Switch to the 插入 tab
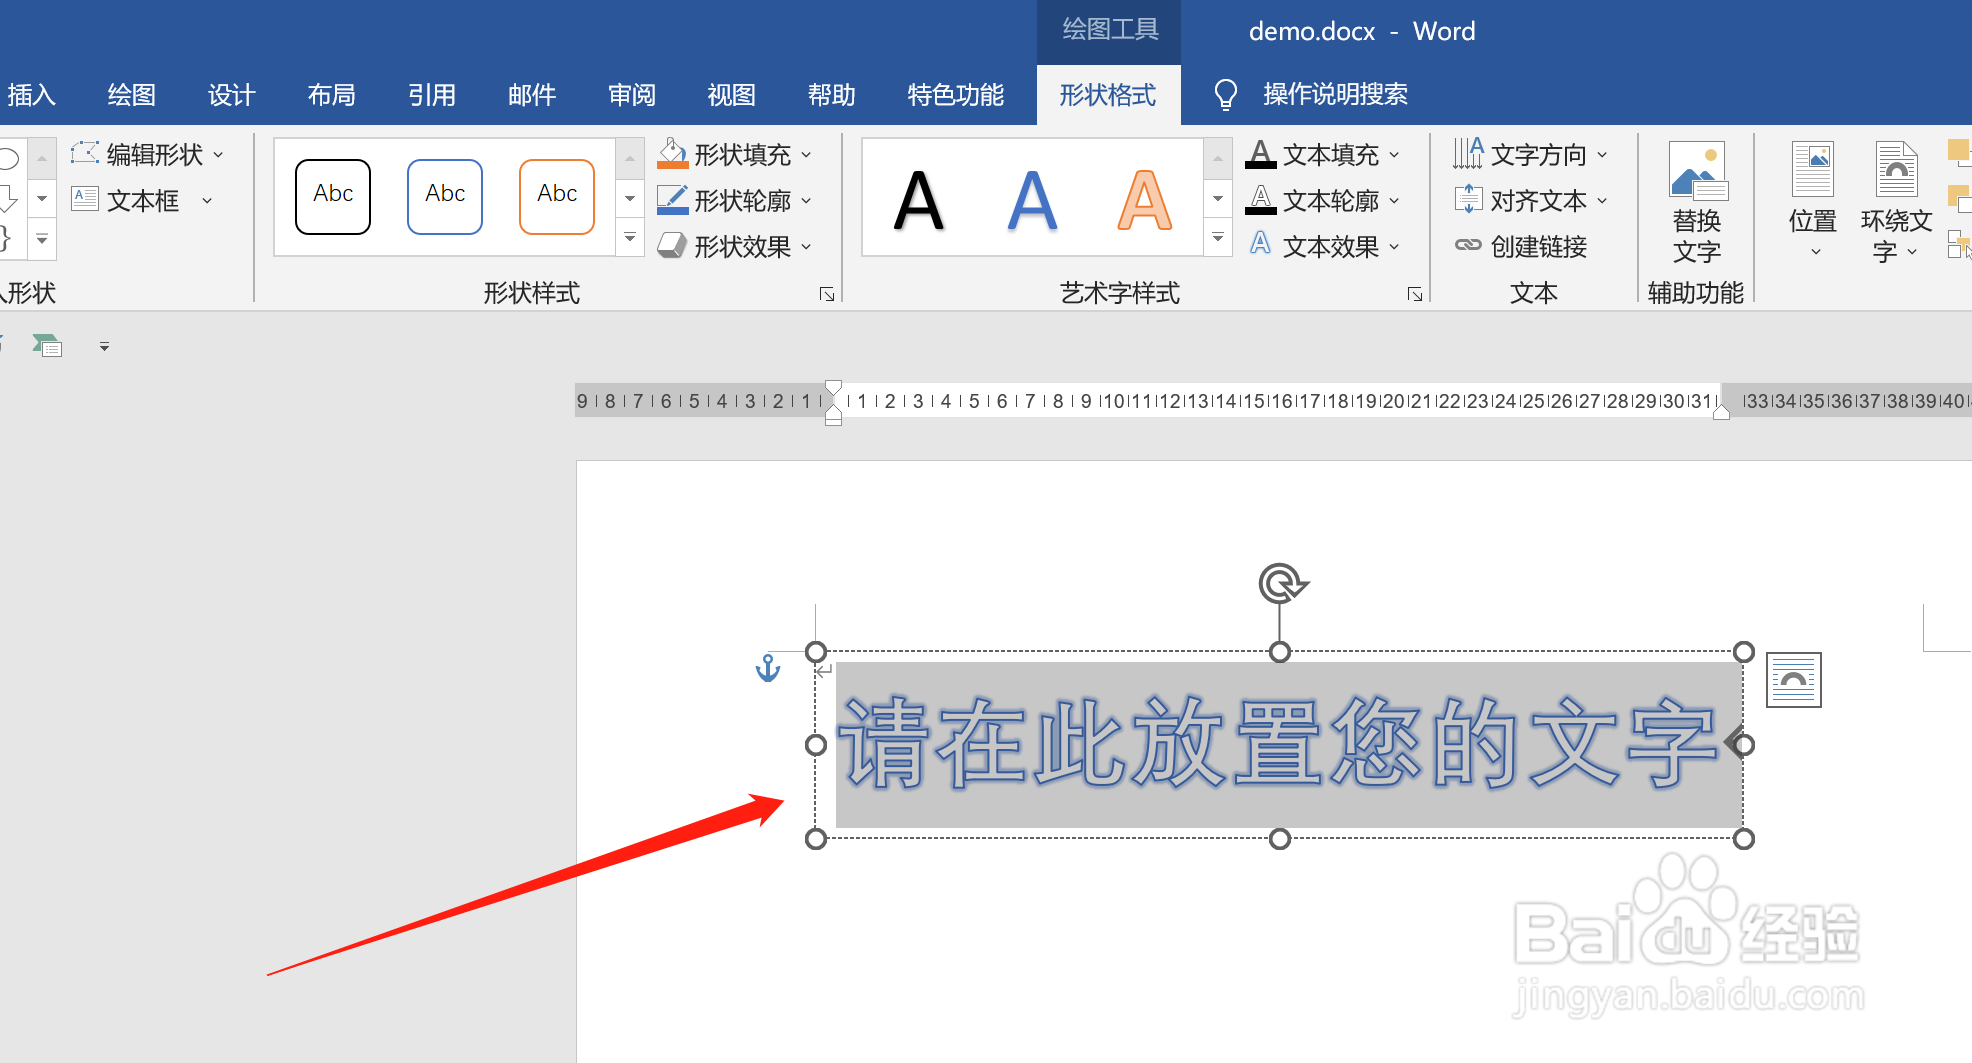The width and height of the screenshot is (1972, 1063). [x=30, y=95]
